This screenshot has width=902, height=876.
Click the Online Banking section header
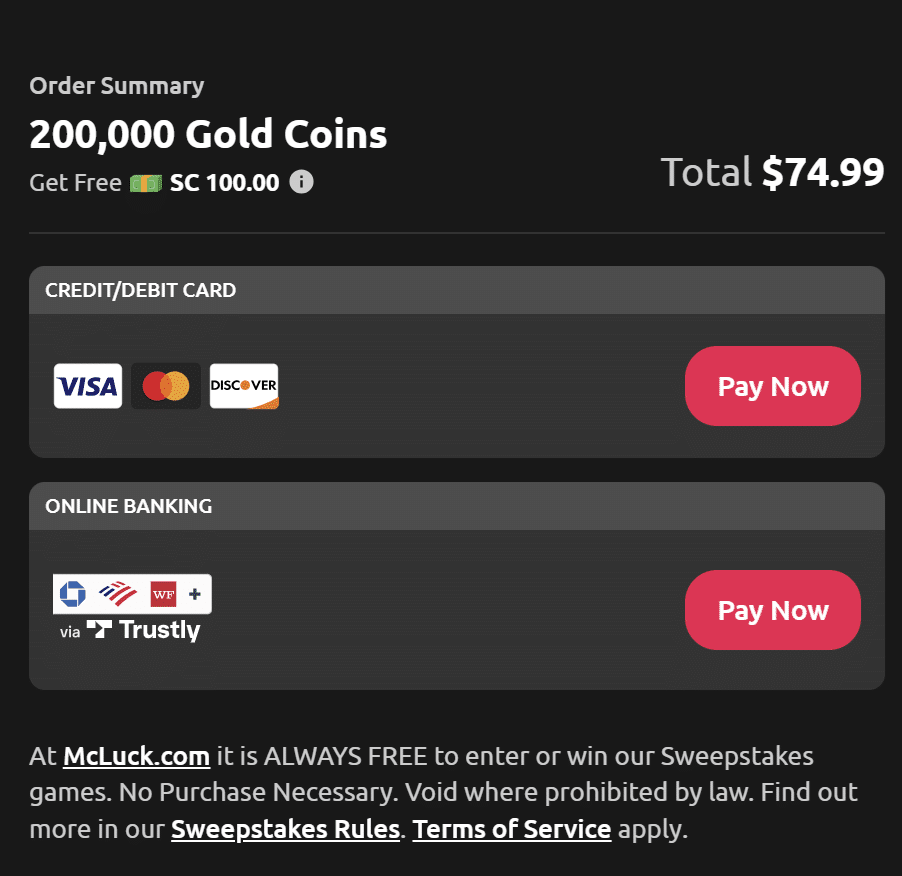tap(128, 506)
